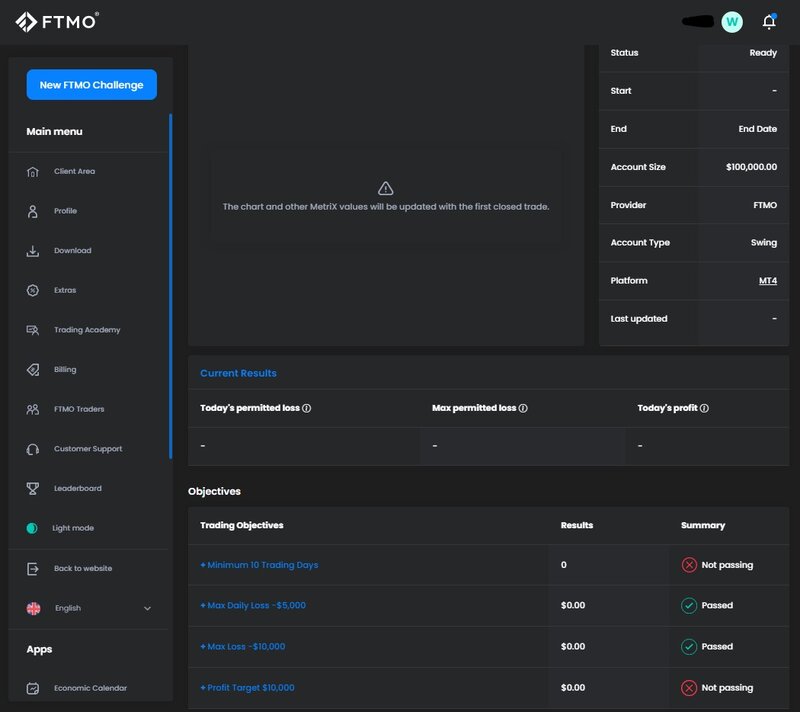Expand the Minimum 10 Trading Days objective
The image size is (800, 712).
point(259,565)
